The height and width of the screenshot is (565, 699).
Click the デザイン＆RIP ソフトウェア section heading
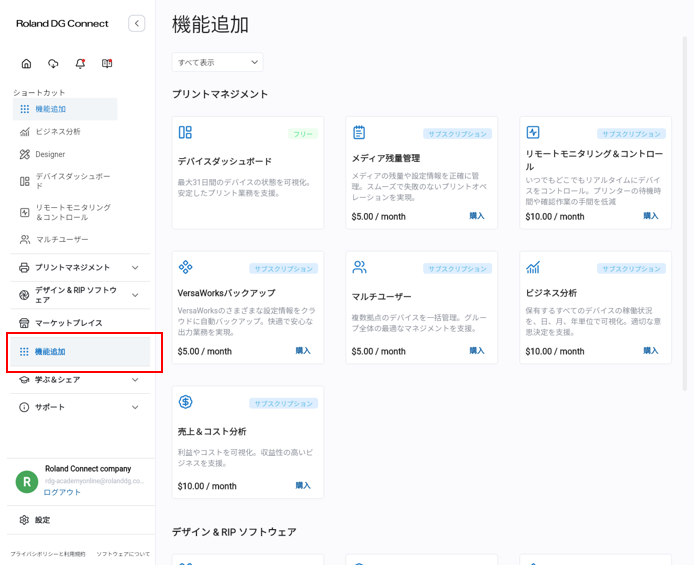click(234, 532)
